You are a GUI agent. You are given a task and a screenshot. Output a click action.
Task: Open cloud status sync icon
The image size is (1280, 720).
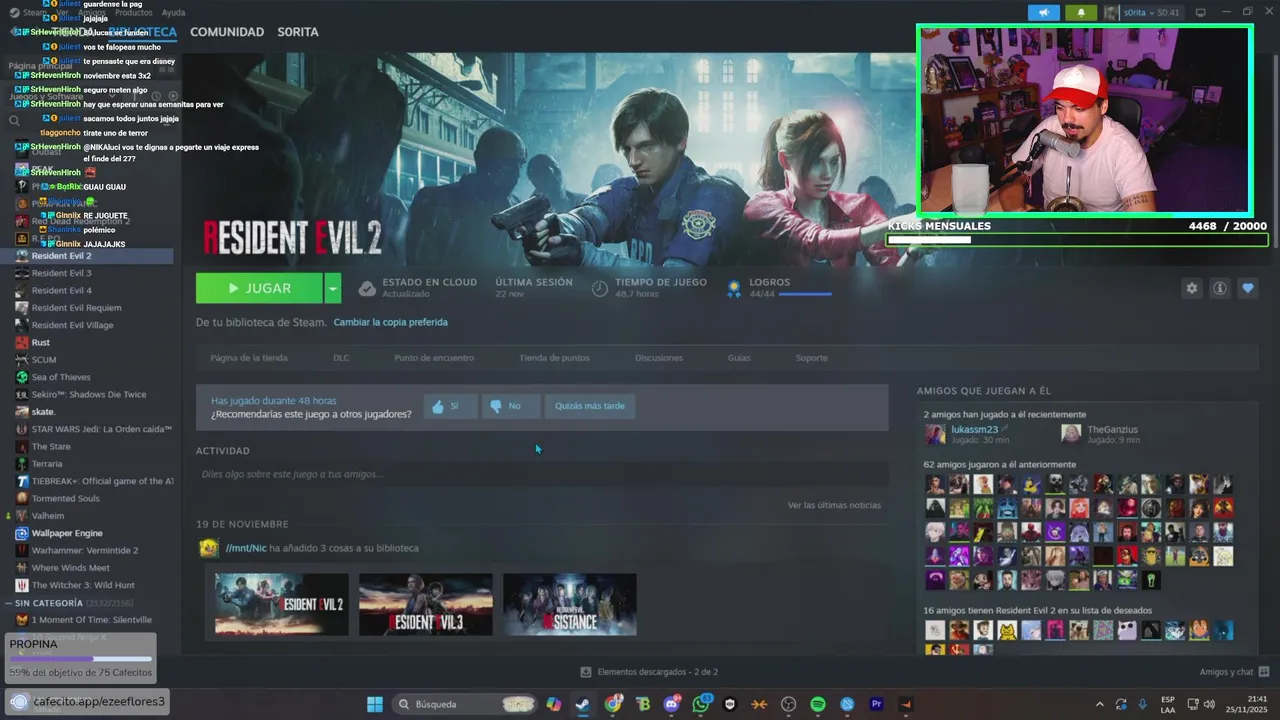[367, 288]
